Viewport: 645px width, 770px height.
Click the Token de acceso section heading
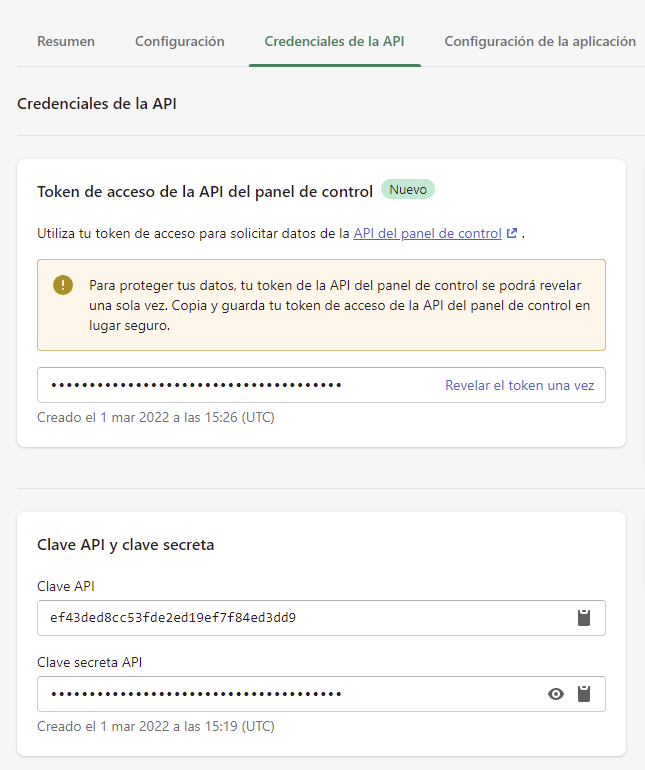pyautogui.click(x=205, y=192)
